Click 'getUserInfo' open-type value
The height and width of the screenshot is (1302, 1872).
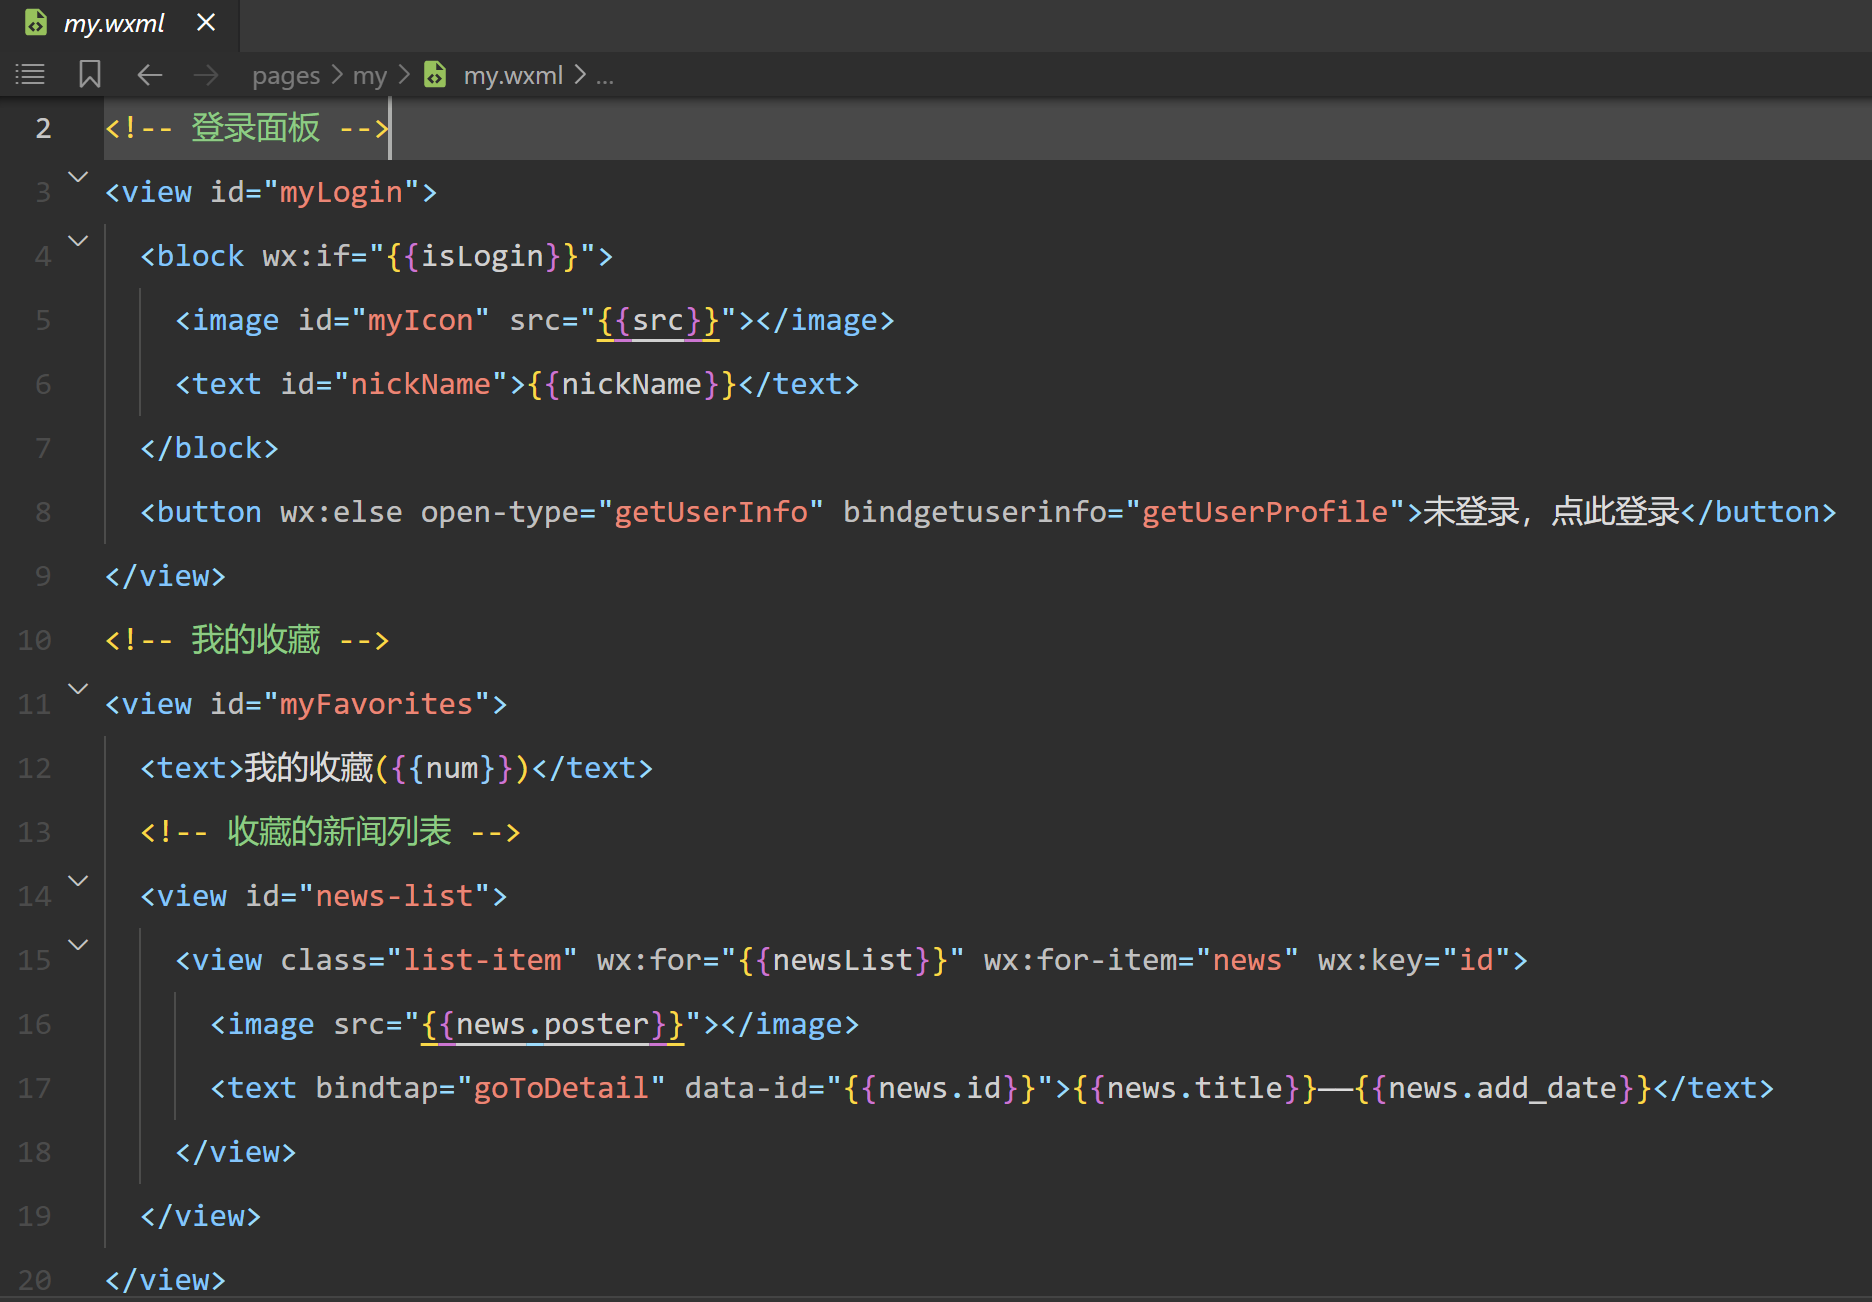pos(711,512)
